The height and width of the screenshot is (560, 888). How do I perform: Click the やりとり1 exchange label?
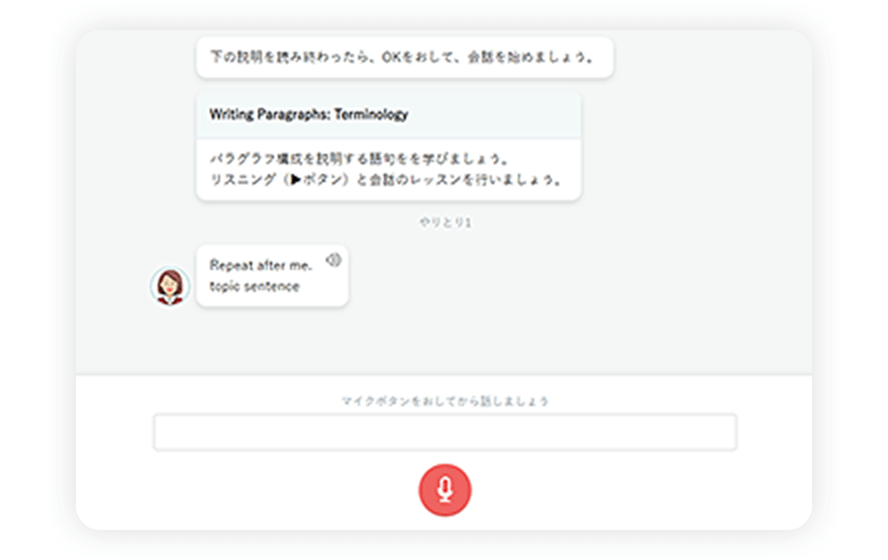pyautogui.click(x=444, y=222)
